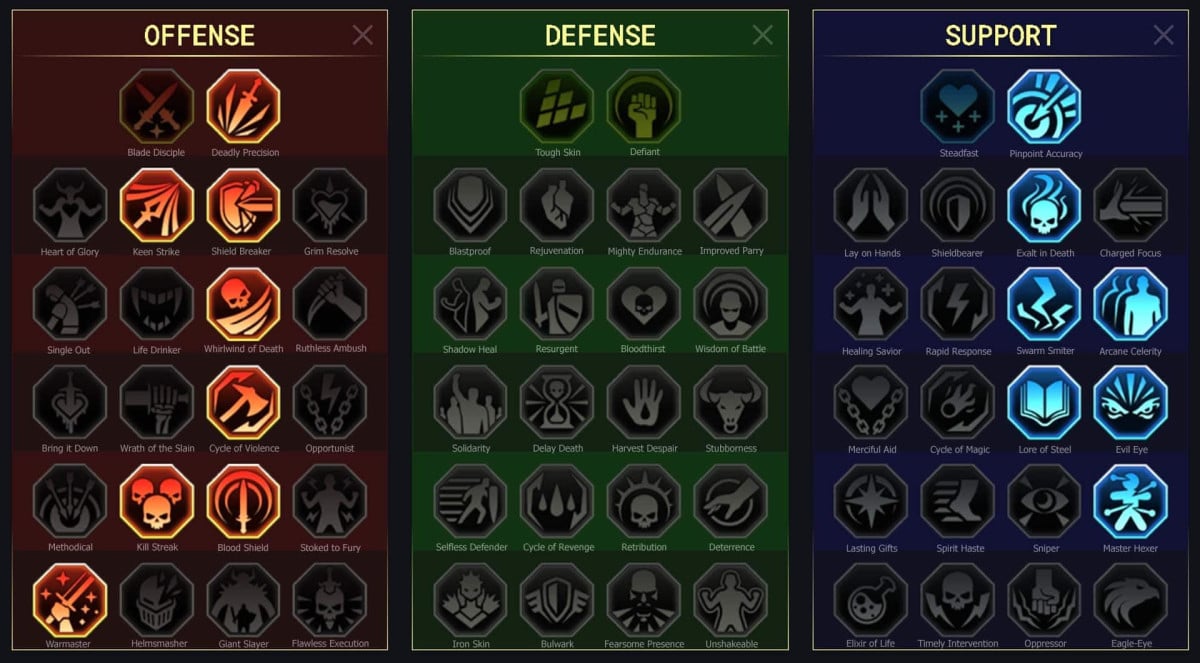Image resolution: width=1200 pixels, height=663 pixels.
Task: Select the Eagle-Eye mastery icon
Action: point(1131,599)
